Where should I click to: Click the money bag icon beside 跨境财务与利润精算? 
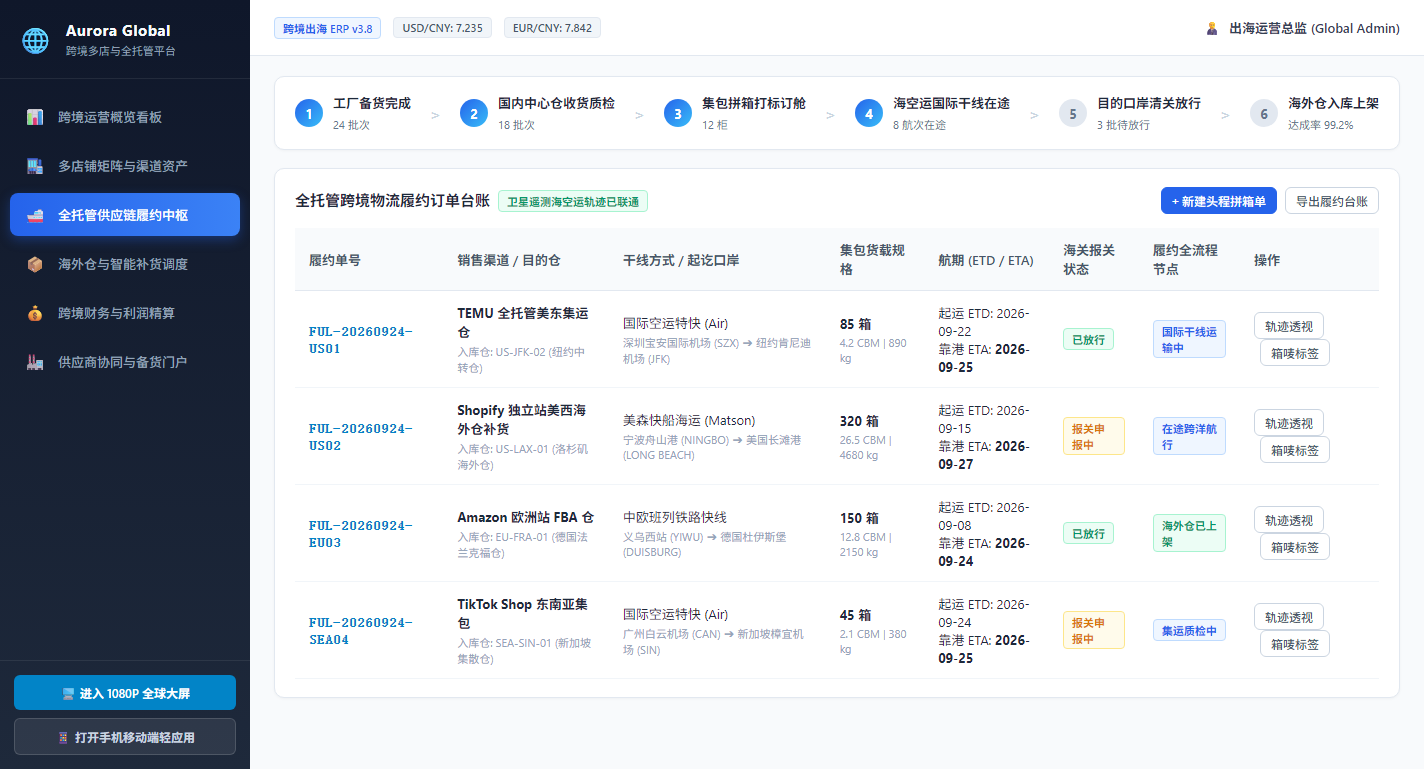pyautogui.click(x=35, y=313)
